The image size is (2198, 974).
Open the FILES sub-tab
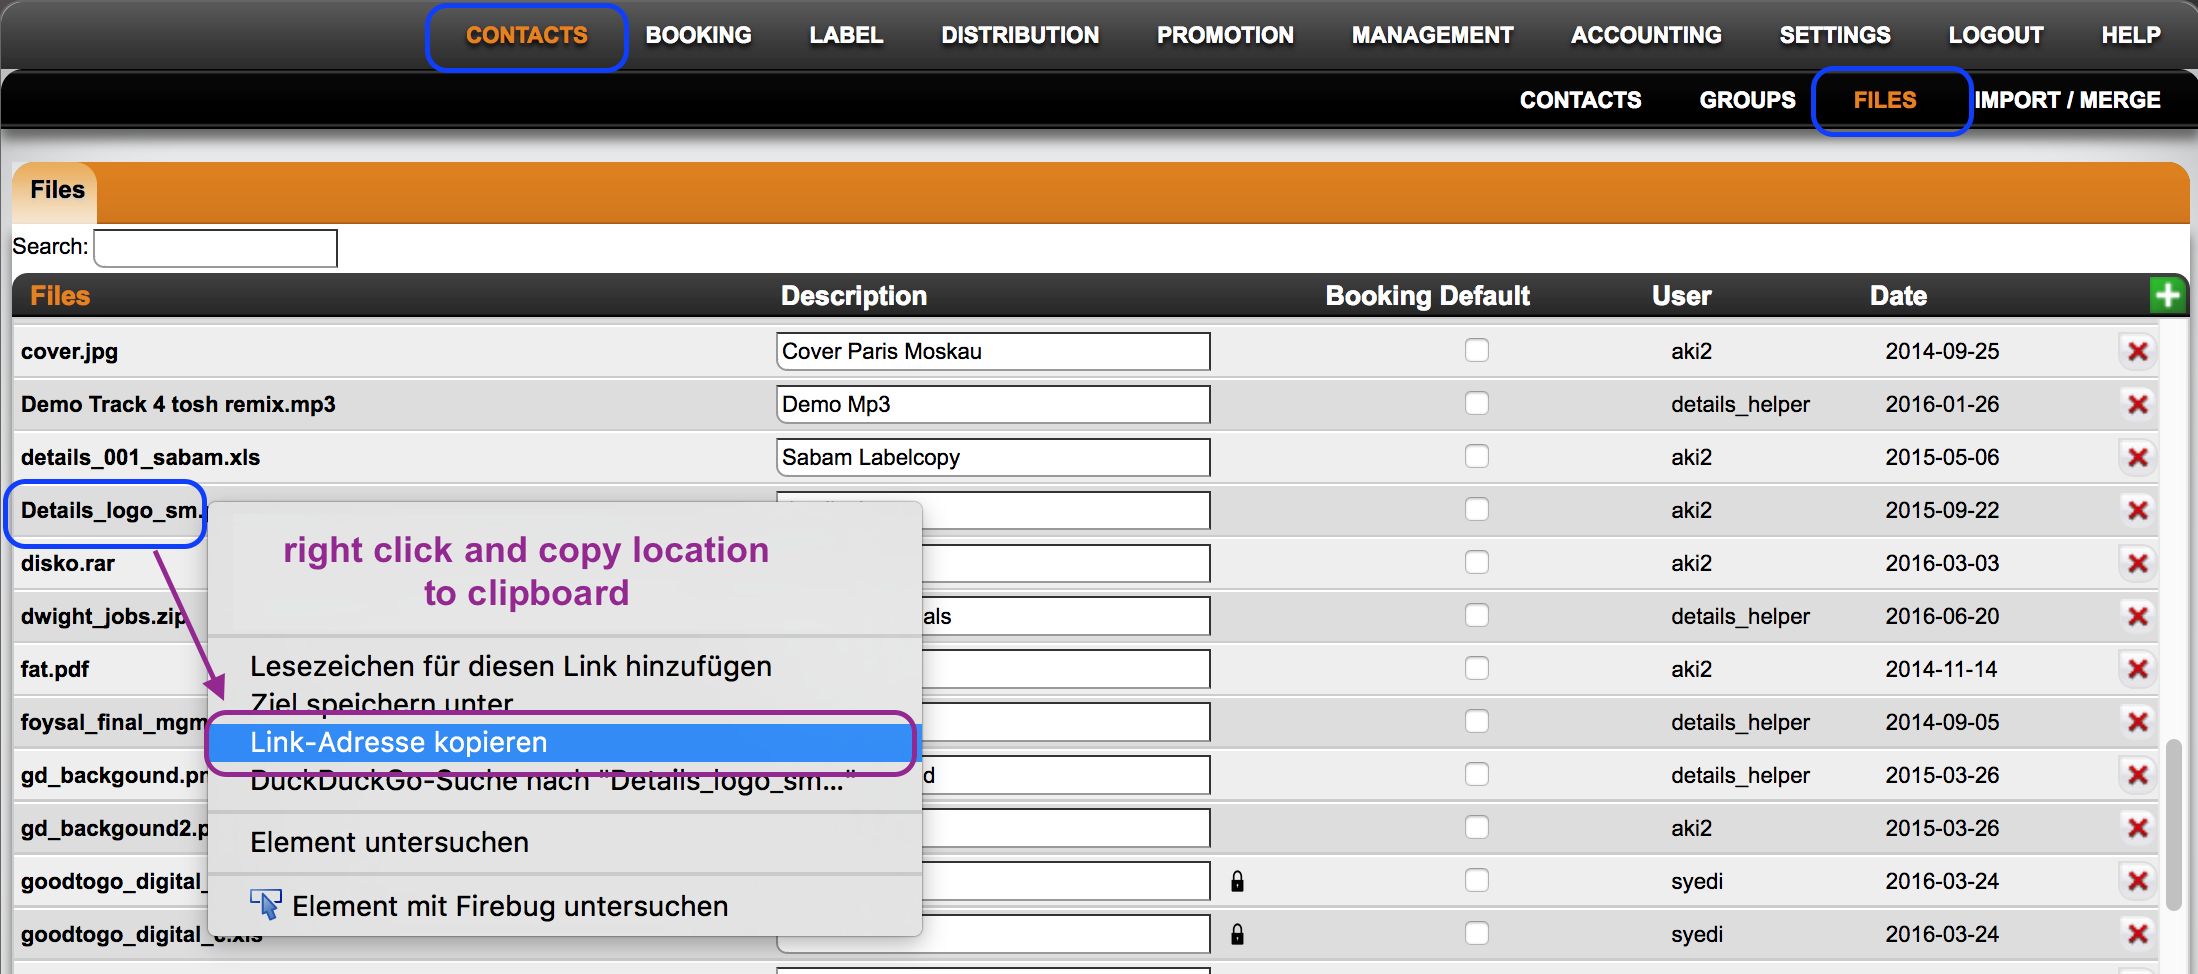pyautogui.click(x=1885, y=100)
